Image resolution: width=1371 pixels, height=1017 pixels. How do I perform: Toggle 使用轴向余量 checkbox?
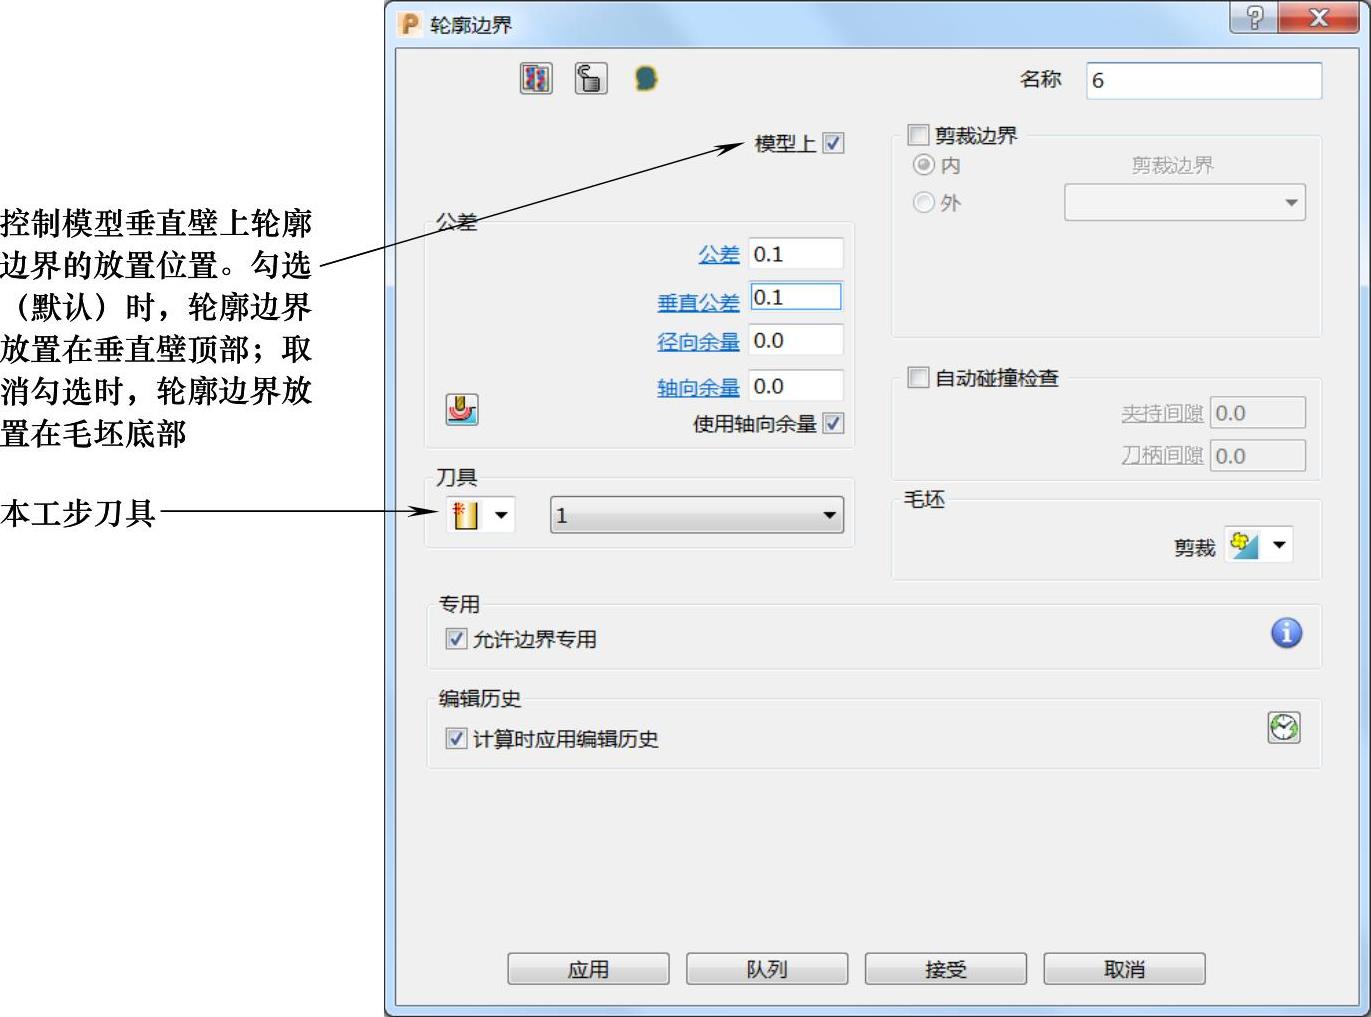pyautogui.click(x=833, y=424)
